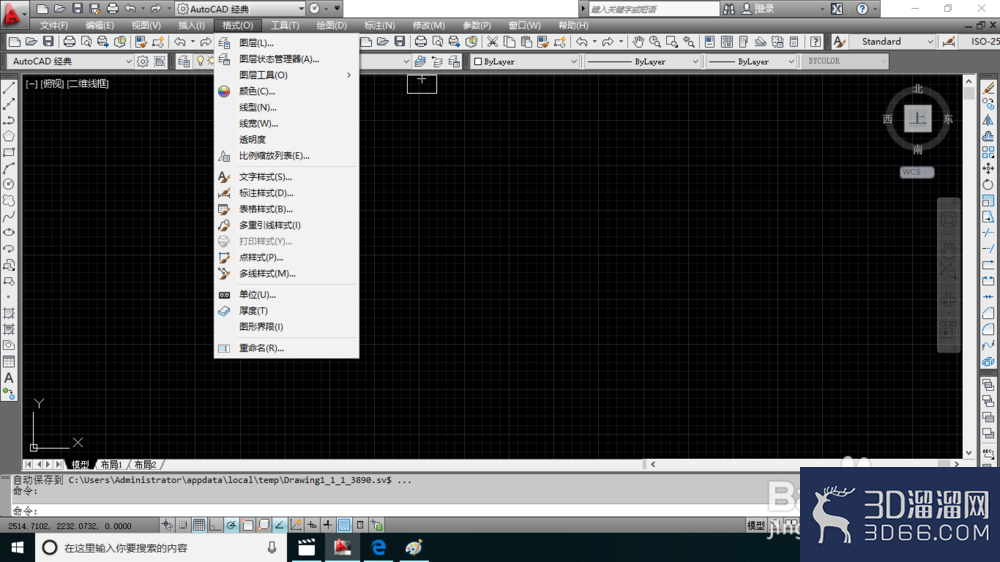
Task: Open the 绘图(D) menu
Action: [332, 26]
